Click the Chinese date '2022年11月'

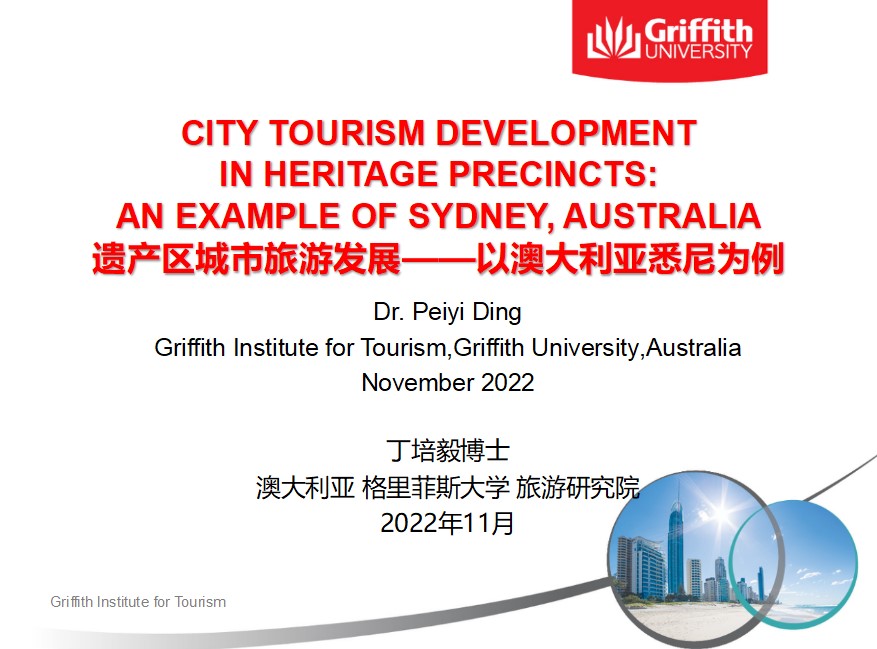pyautogui.click(x=447, y=523)
